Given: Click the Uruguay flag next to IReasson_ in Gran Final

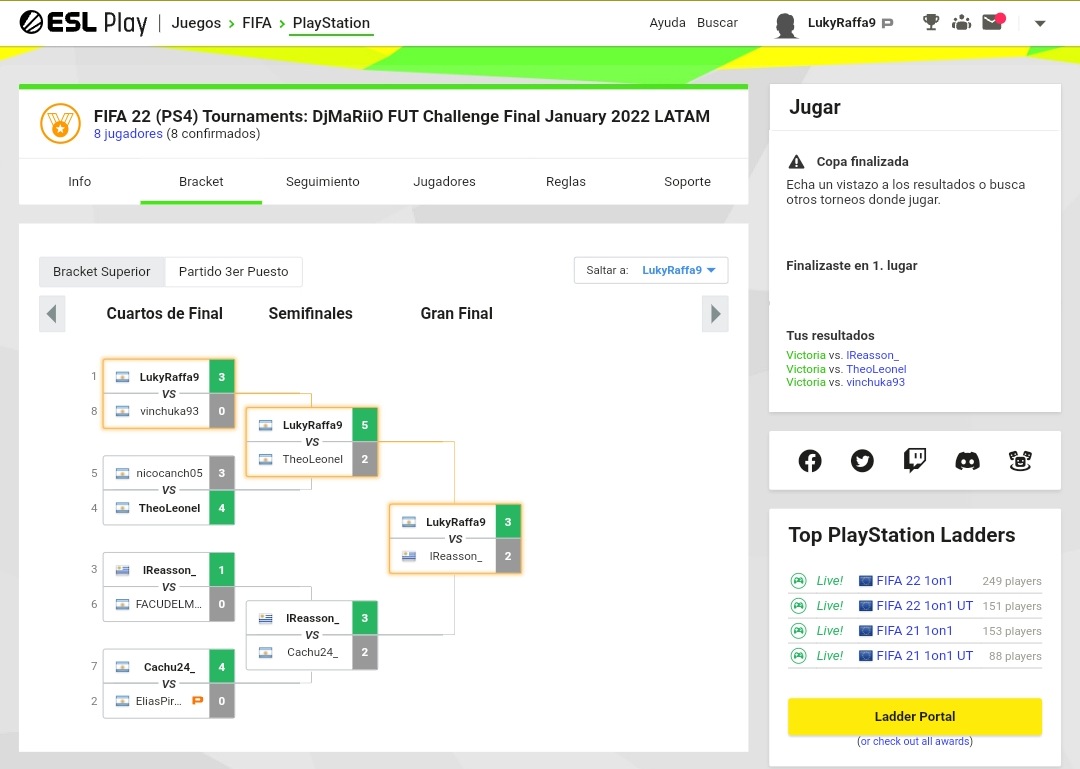Looking at the screenshot, I should pos(409,556).
